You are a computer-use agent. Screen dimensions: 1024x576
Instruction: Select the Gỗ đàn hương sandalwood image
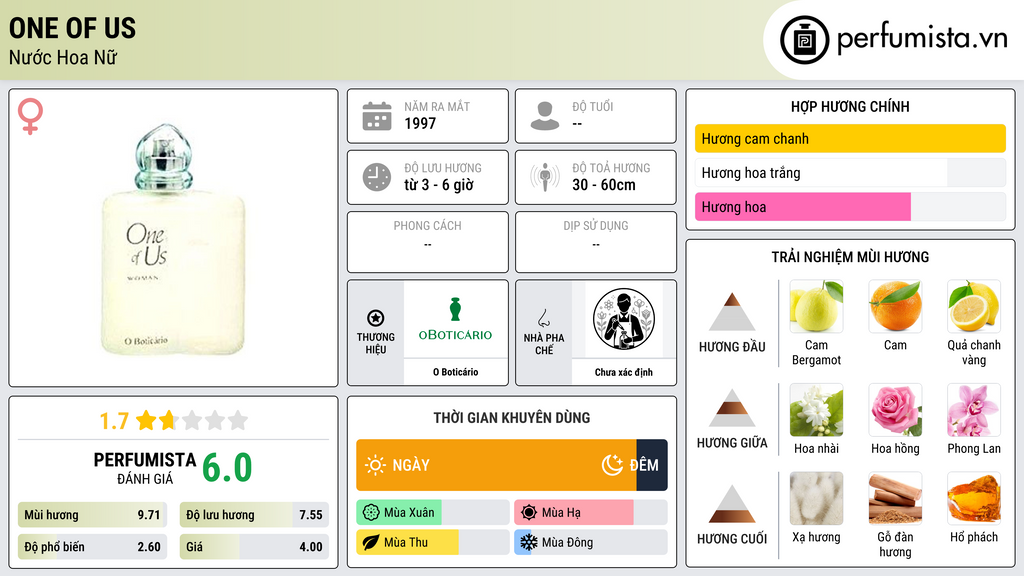895,499
